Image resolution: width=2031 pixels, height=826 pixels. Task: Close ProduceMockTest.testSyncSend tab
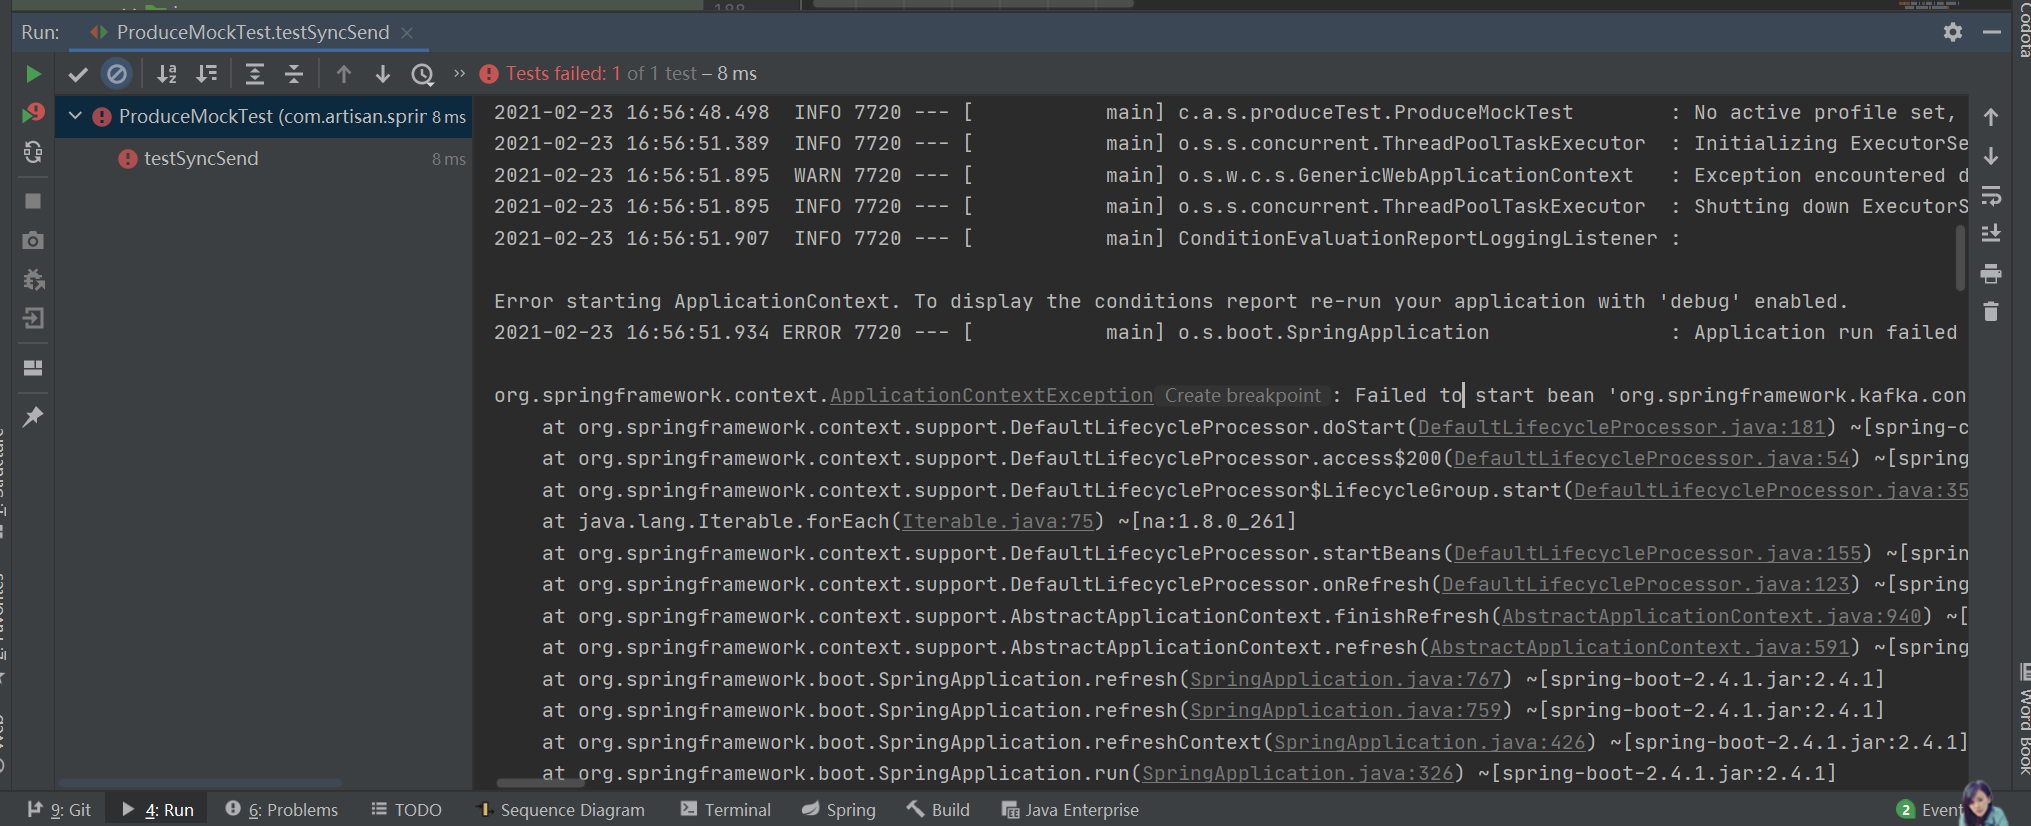click(x=407, y=32)
